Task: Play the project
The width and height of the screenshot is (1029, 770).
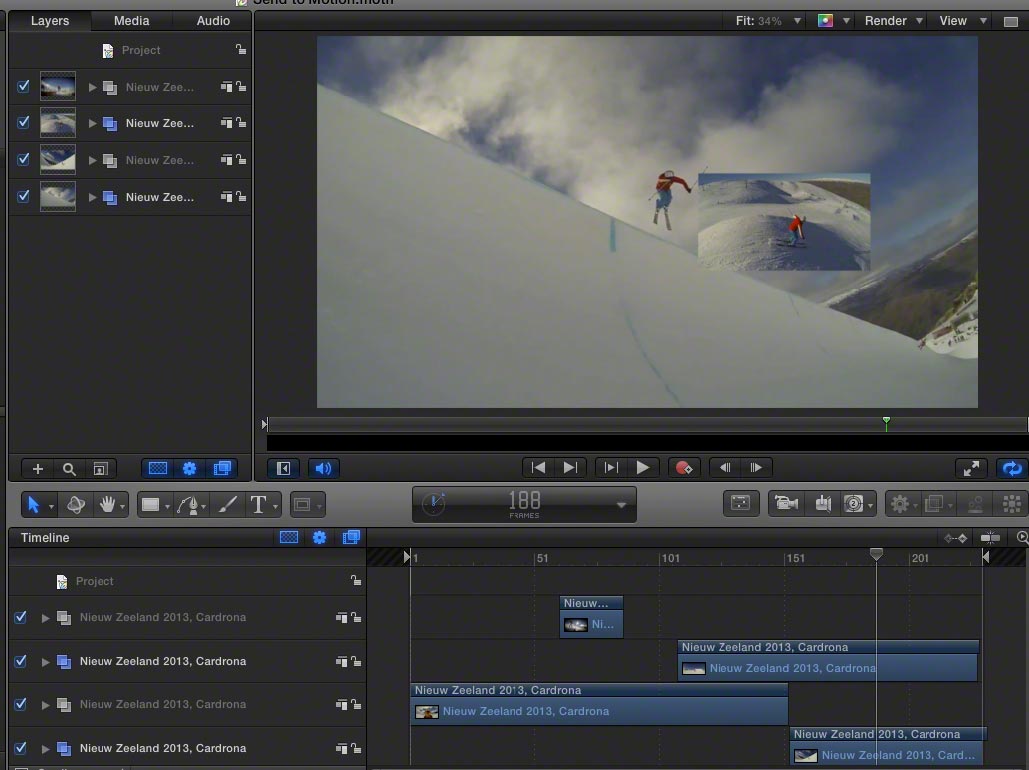Action: pyautogui.click(x=642, y=467)
